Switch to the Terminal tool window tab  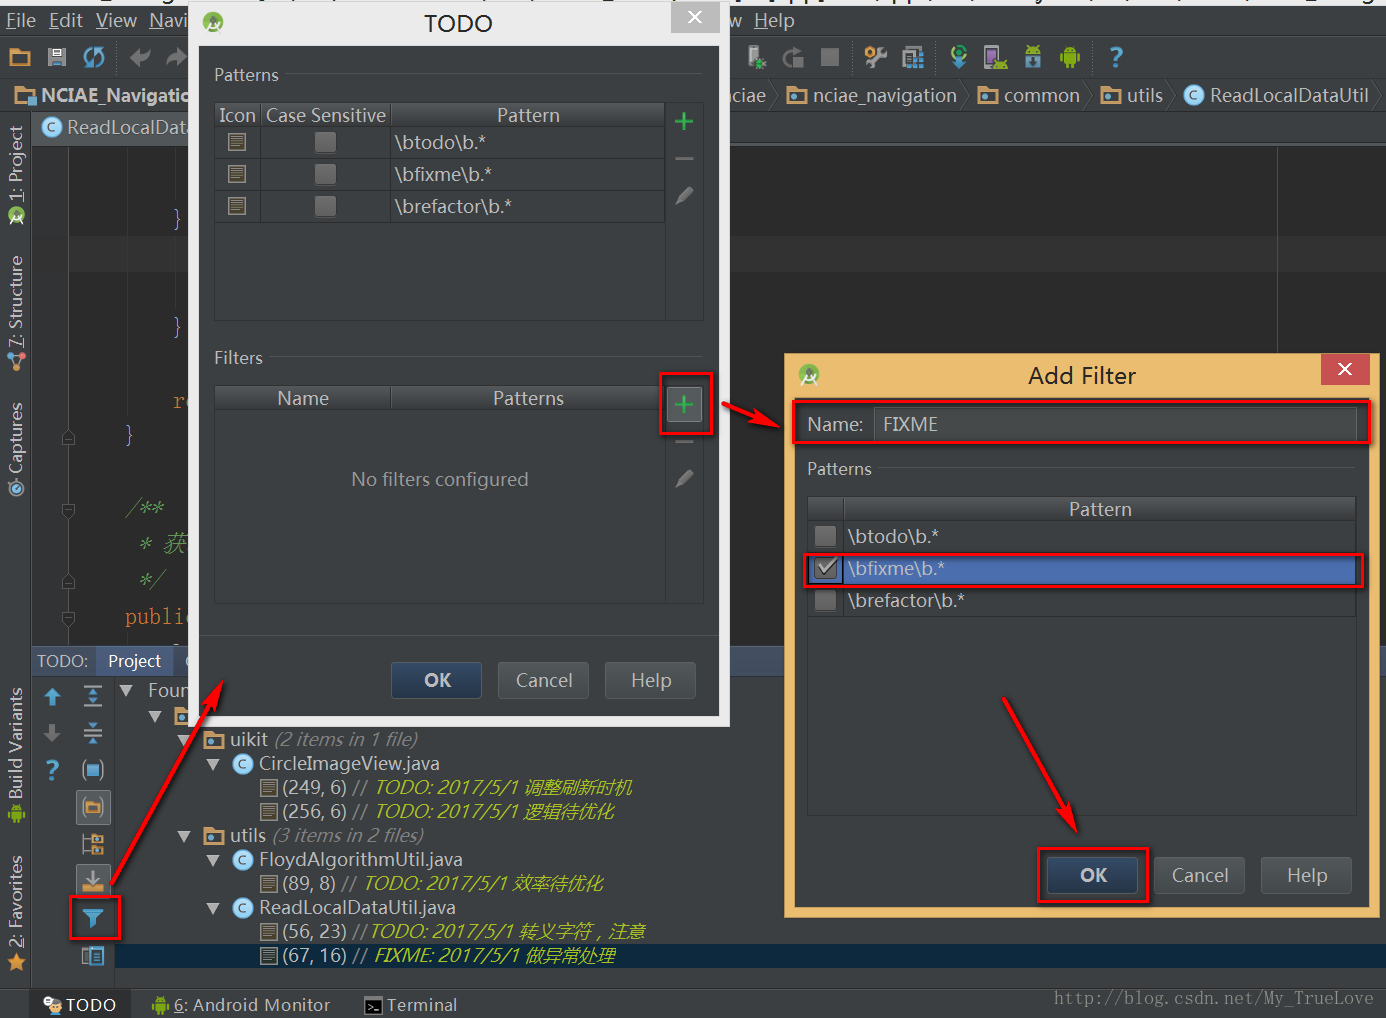410,1005
